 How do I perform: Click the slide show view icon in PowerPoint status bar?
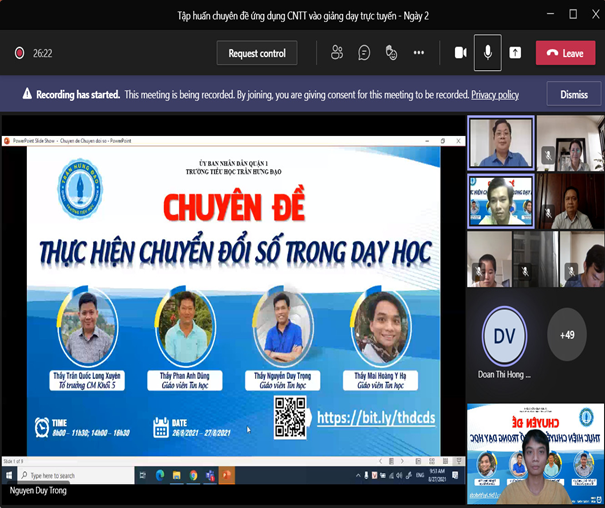pyautogui.click(x=459, y=461)
